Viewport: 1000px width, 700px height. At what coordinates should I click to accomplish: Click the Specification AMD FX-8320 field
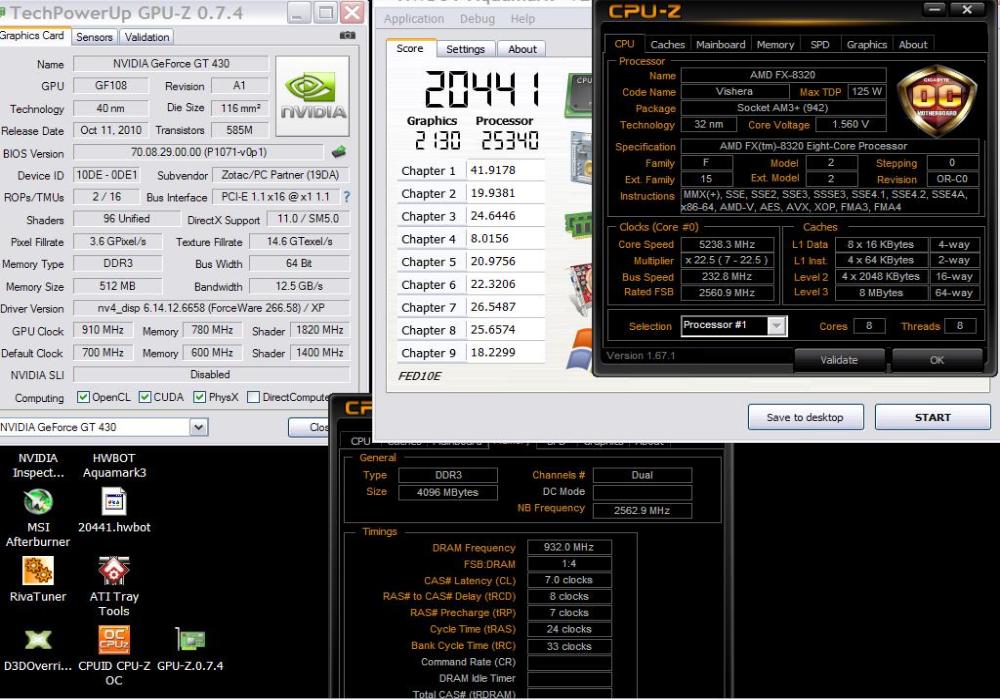(x=829, y=146)
